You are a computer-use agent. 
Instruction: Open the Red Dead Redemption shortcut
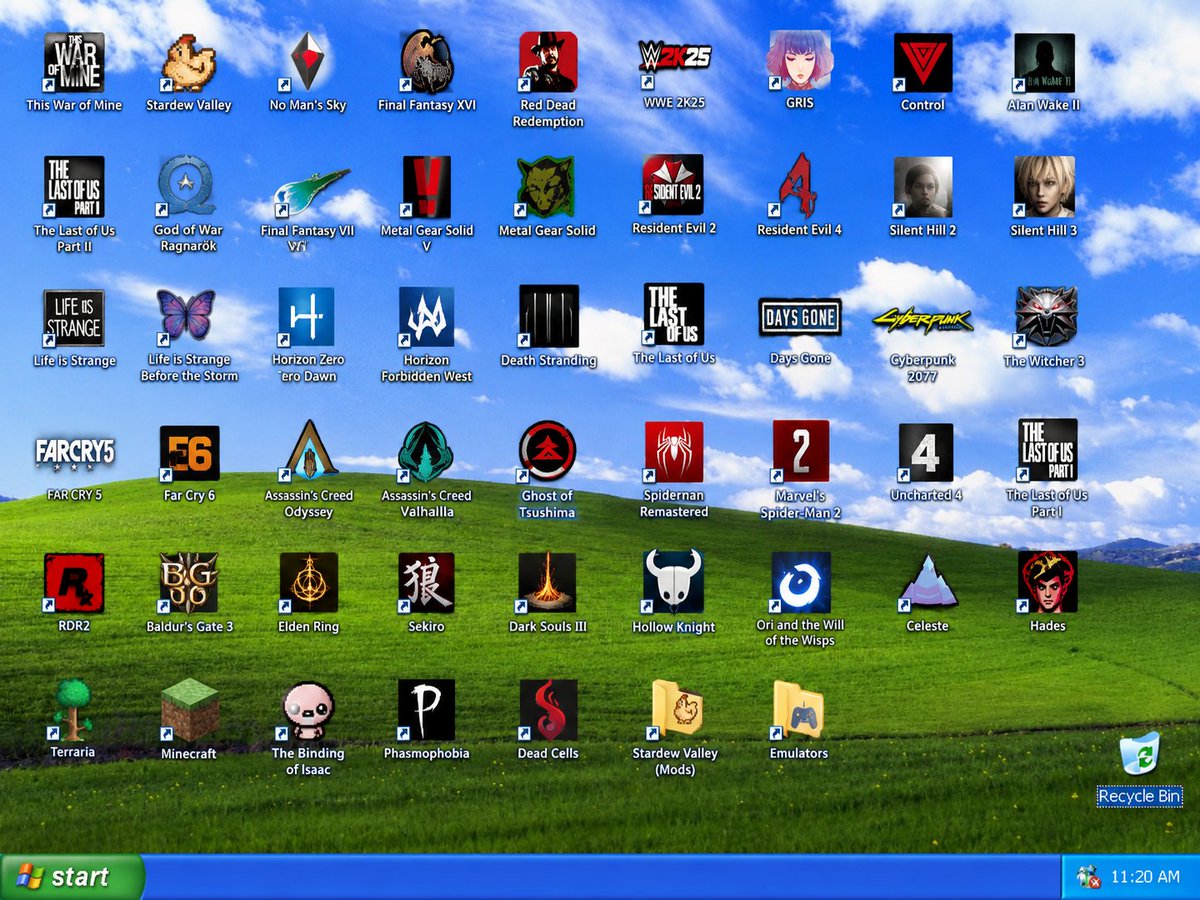548,62
